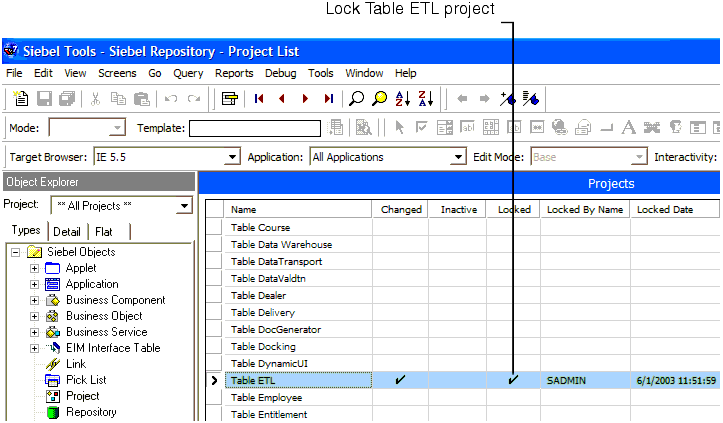Sort descending with Z-A icon
Image resolution: width=723 pixels, height=423 pixels.
point(426,98)
